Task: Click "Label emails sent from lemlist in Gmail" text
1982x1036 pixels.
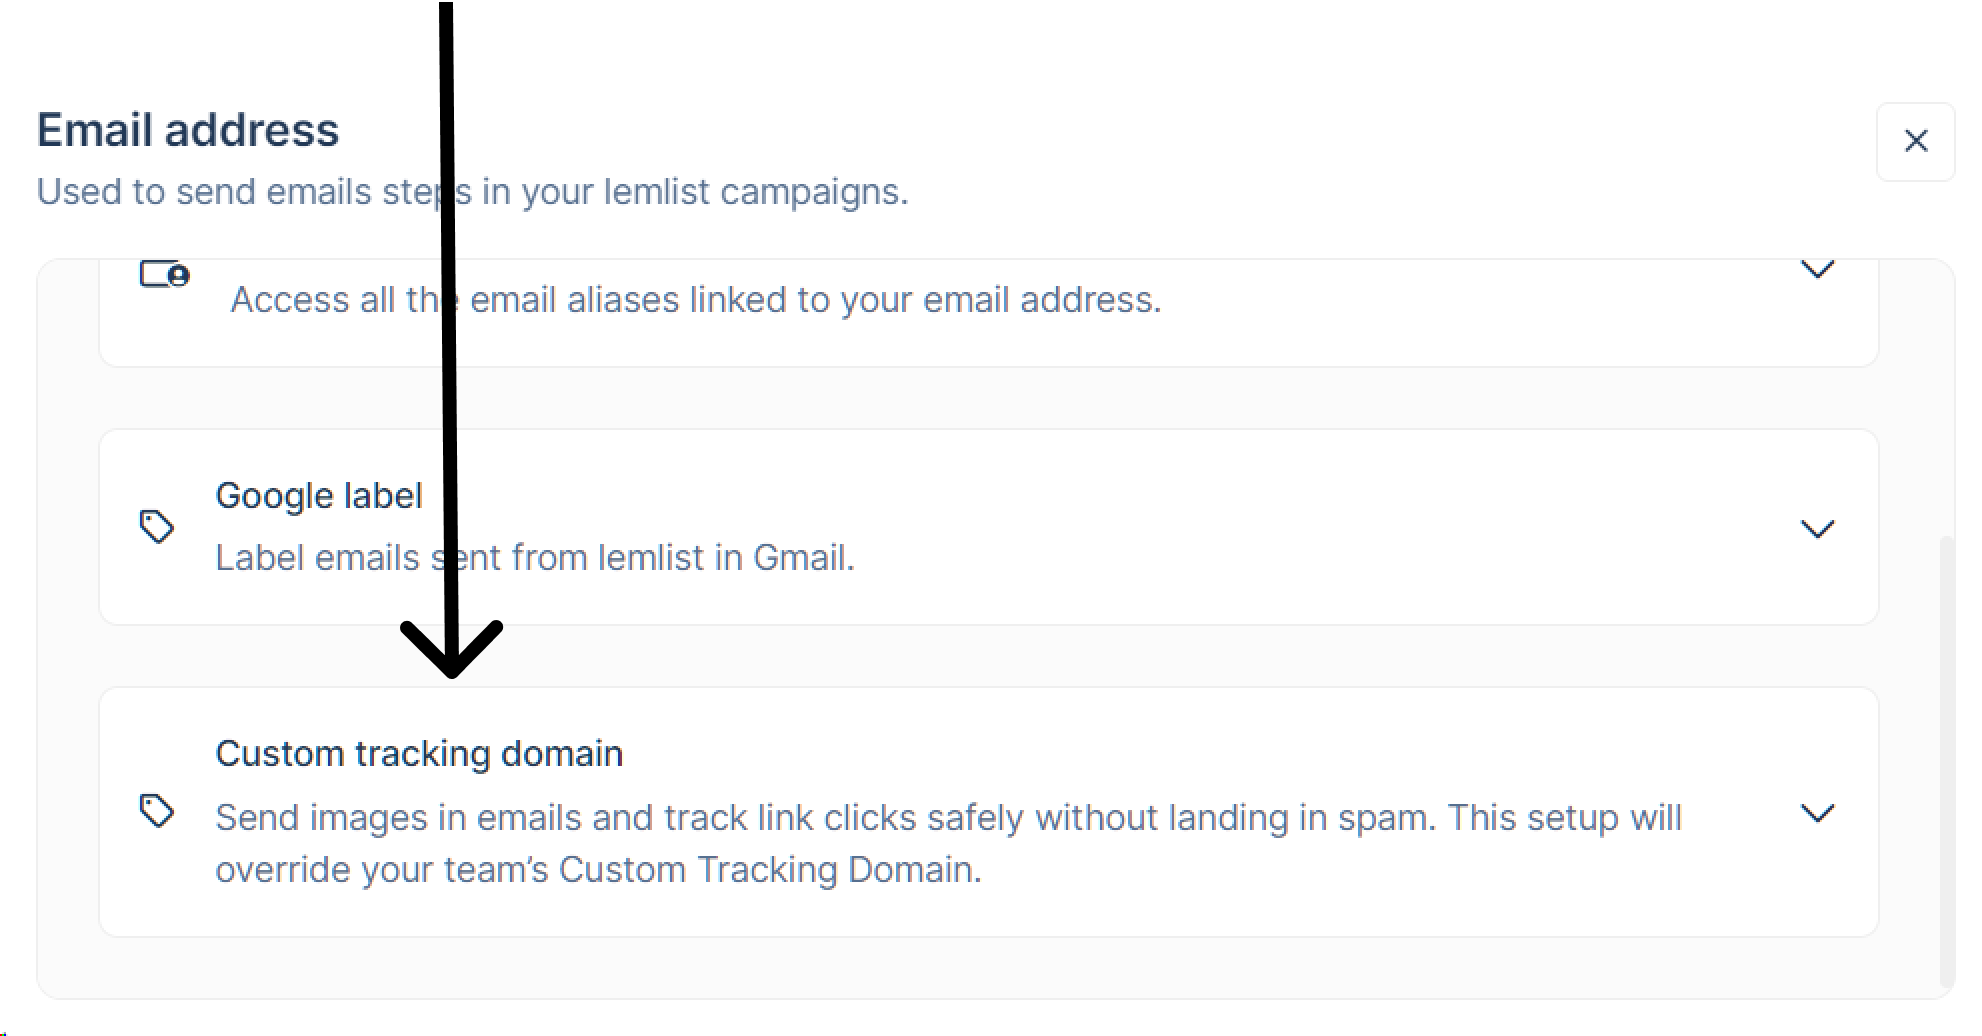Action: [535, 558]
